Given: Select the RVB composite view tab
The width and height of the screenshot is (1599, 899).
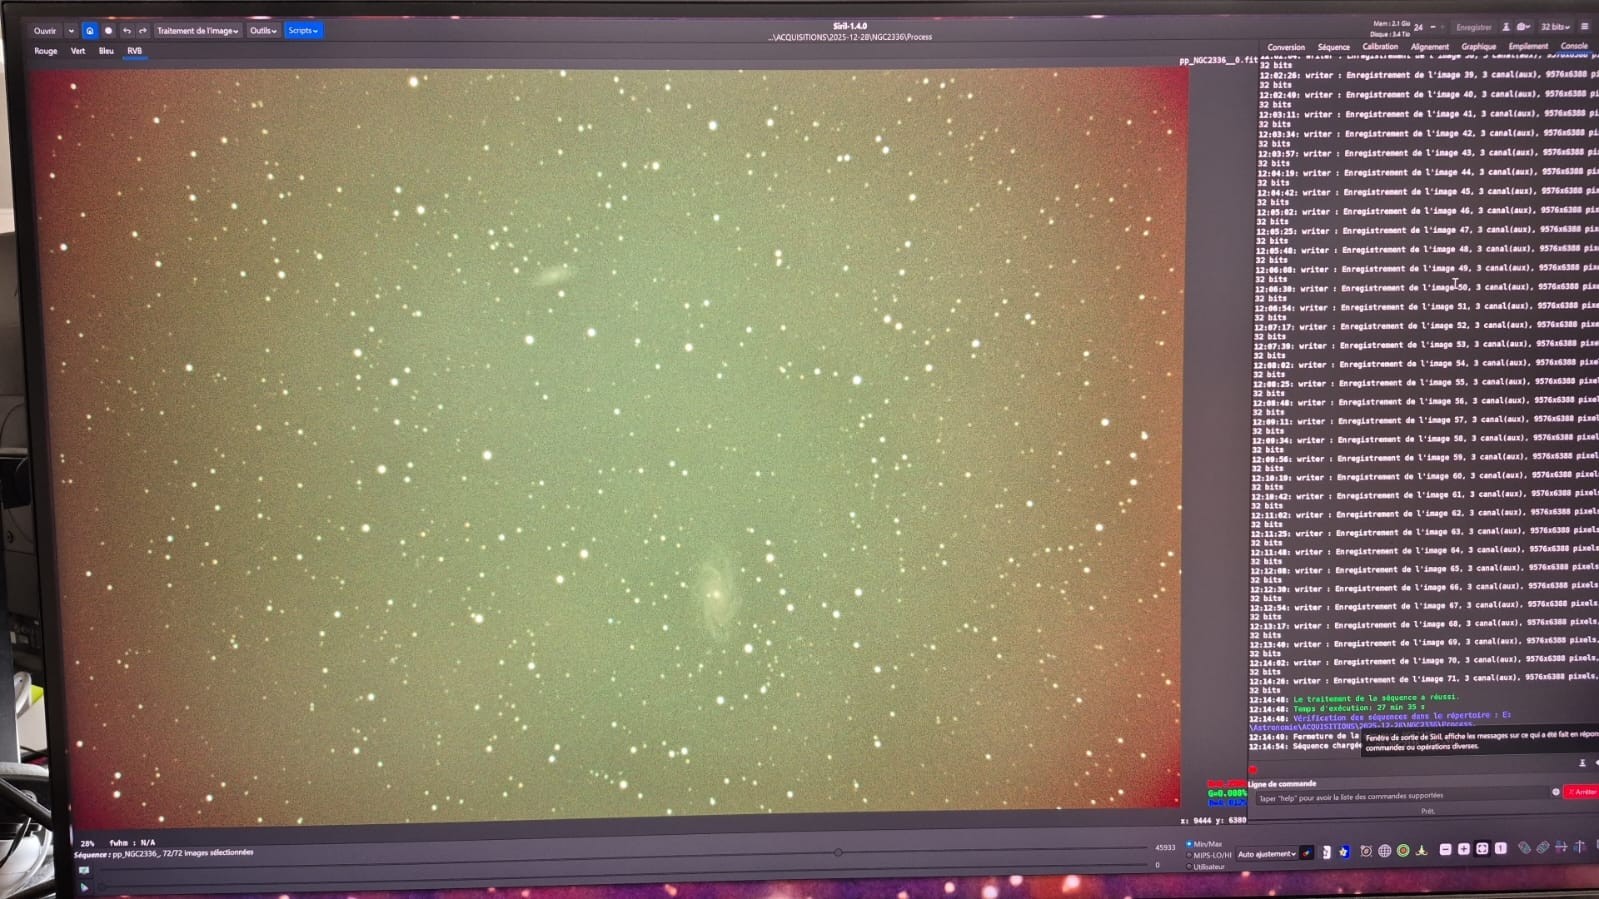Looking at the screenshot, I should tap(134, 51).
